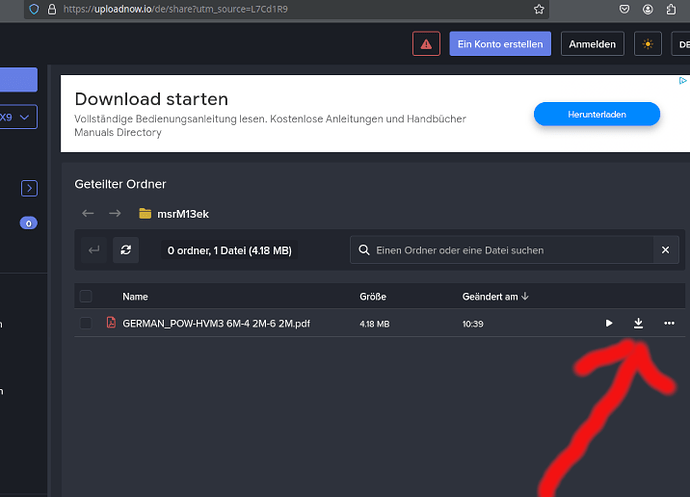Navigate back with the left arrow

[88, 214]
